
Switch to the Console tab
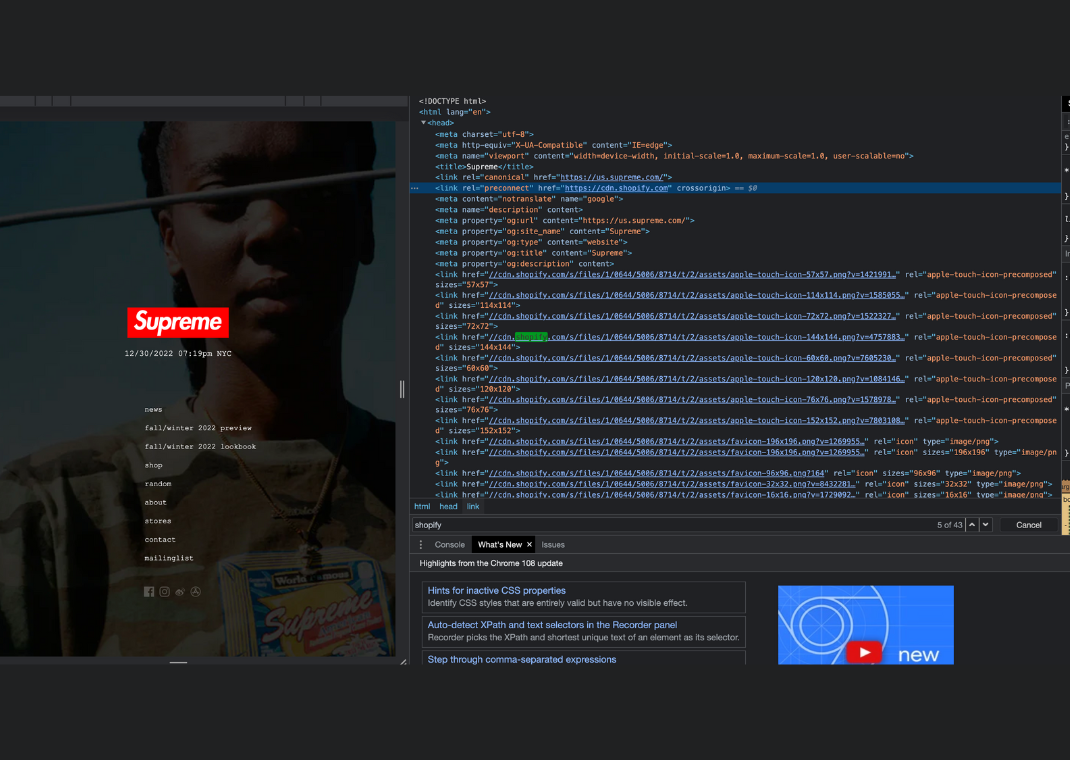(450, 544)
